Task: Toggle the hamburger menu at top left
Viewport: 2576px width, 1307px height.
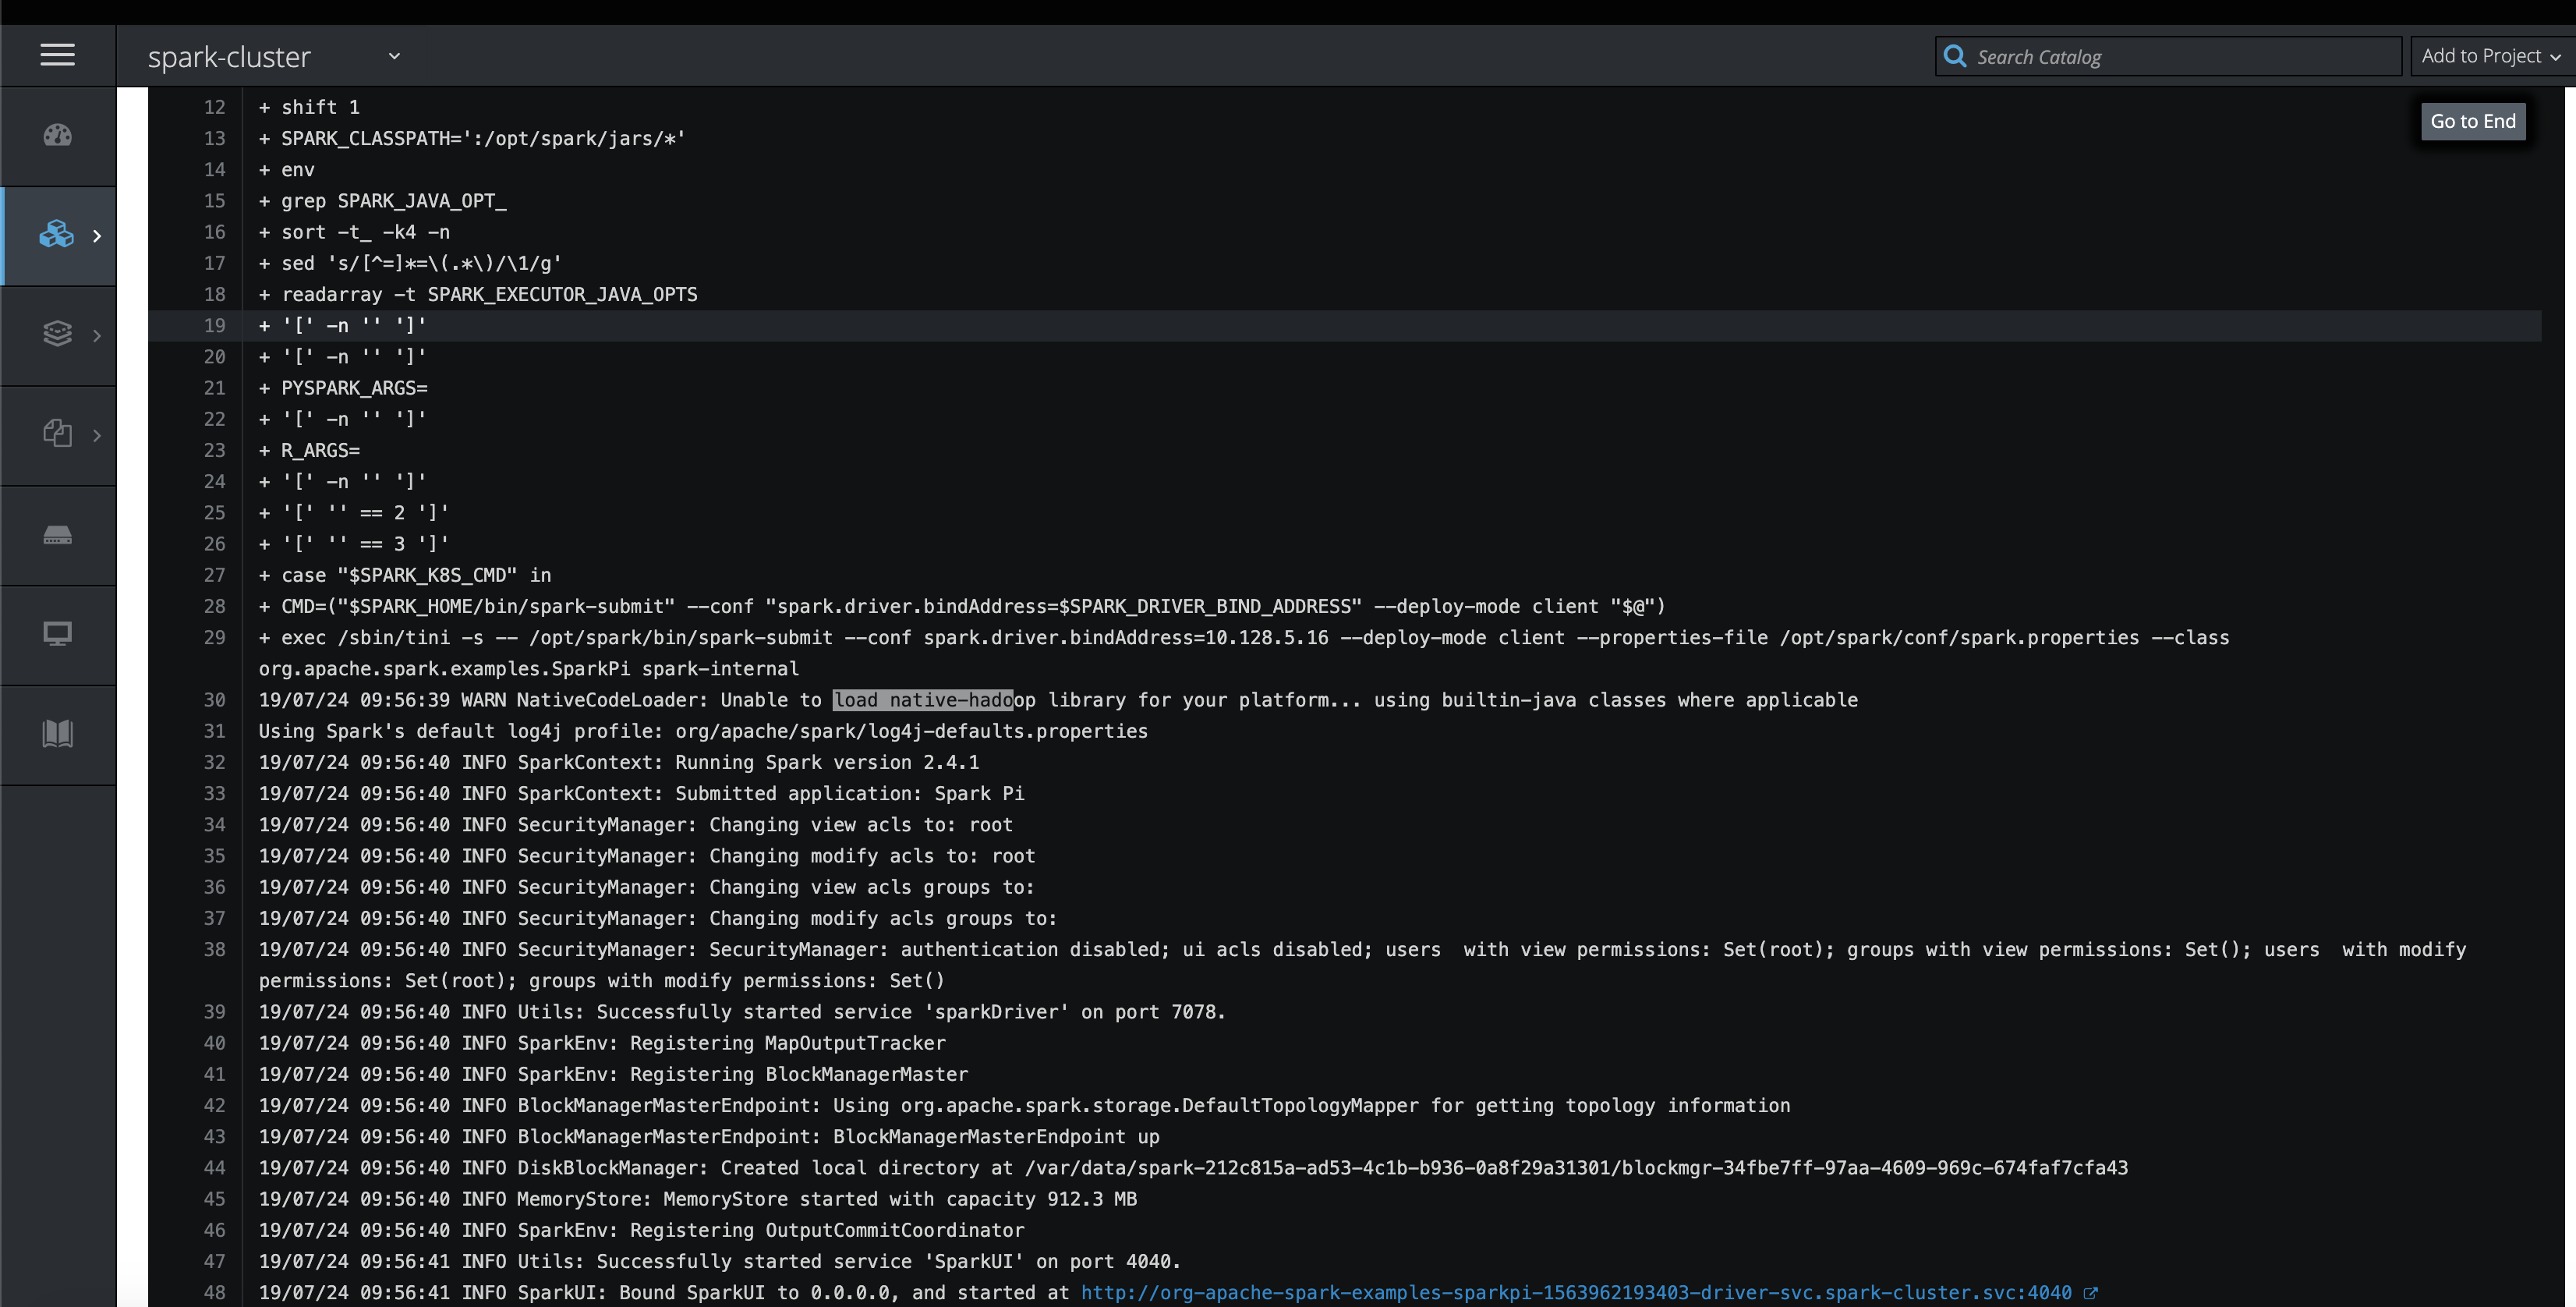Action: tap(57, 55)
